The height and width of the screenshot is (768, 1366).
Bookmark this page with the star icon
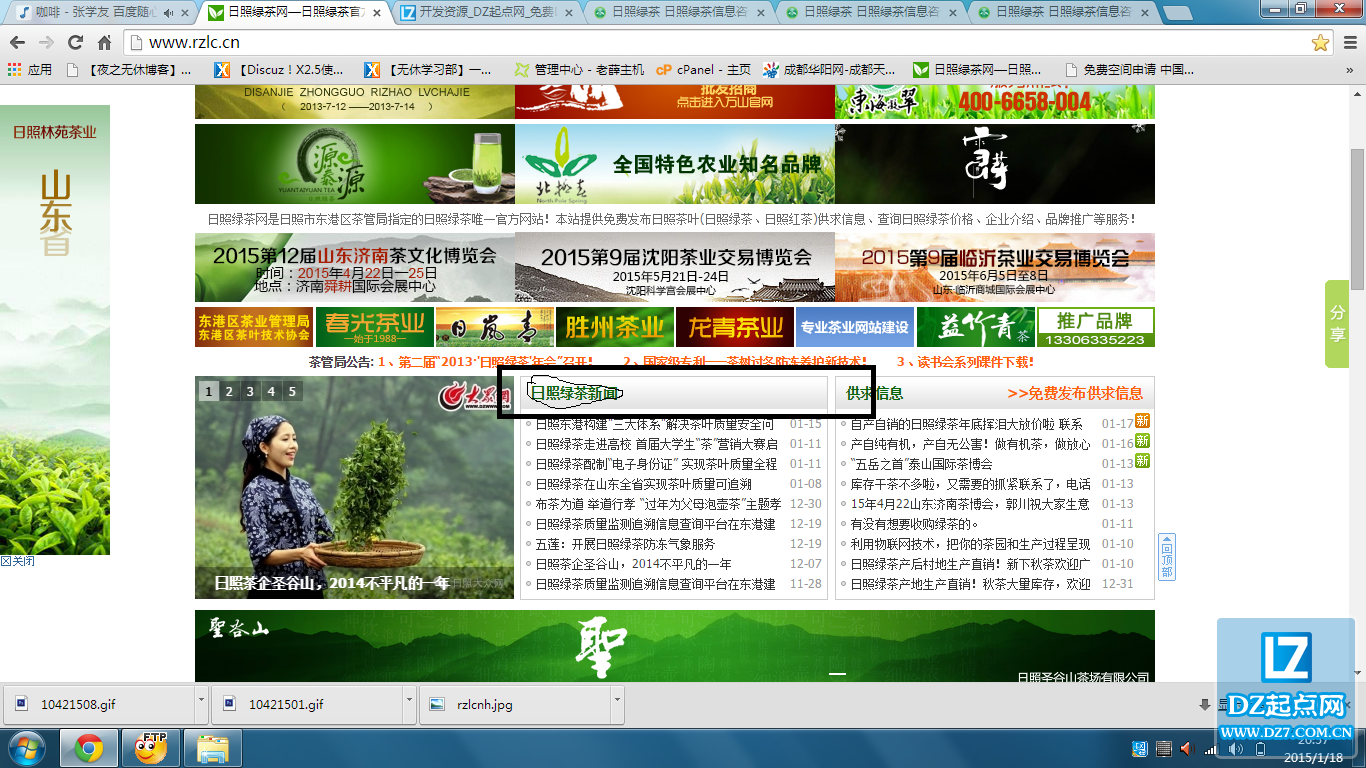[1320, 43]
